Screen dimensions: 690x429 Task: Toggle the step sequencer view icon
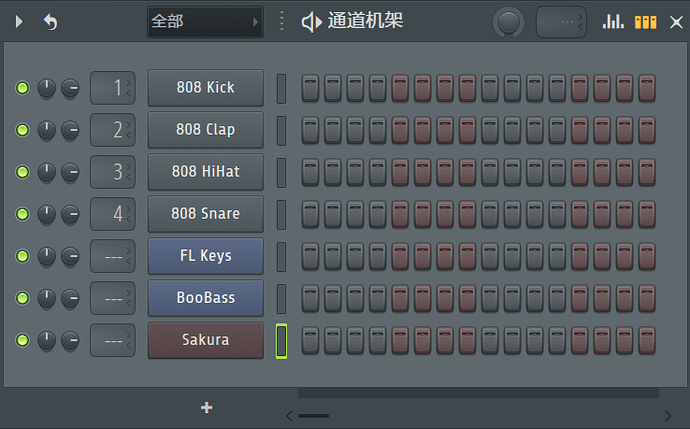tap(646, 22)
